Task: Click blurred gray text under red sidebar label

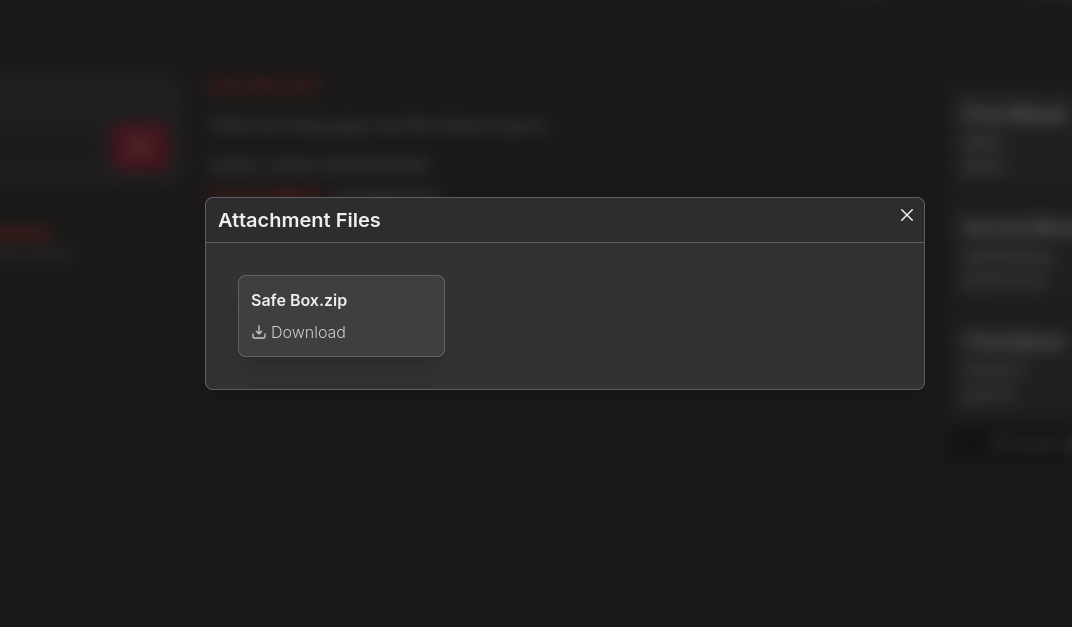Action: [38, 254]
